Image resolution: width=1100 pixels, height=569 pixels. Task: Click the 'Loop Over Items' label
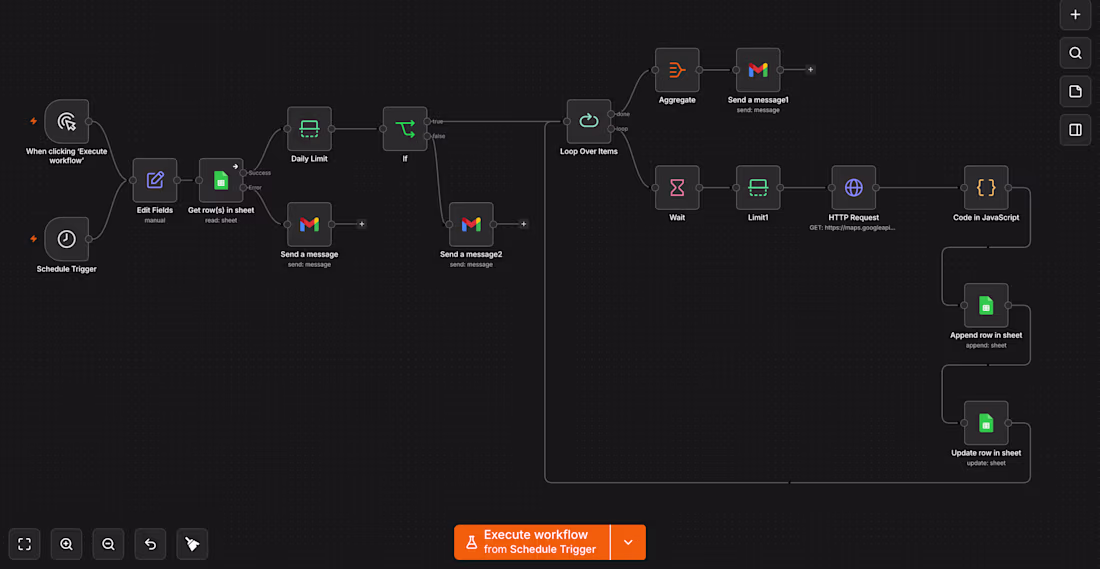pos(589,152)
